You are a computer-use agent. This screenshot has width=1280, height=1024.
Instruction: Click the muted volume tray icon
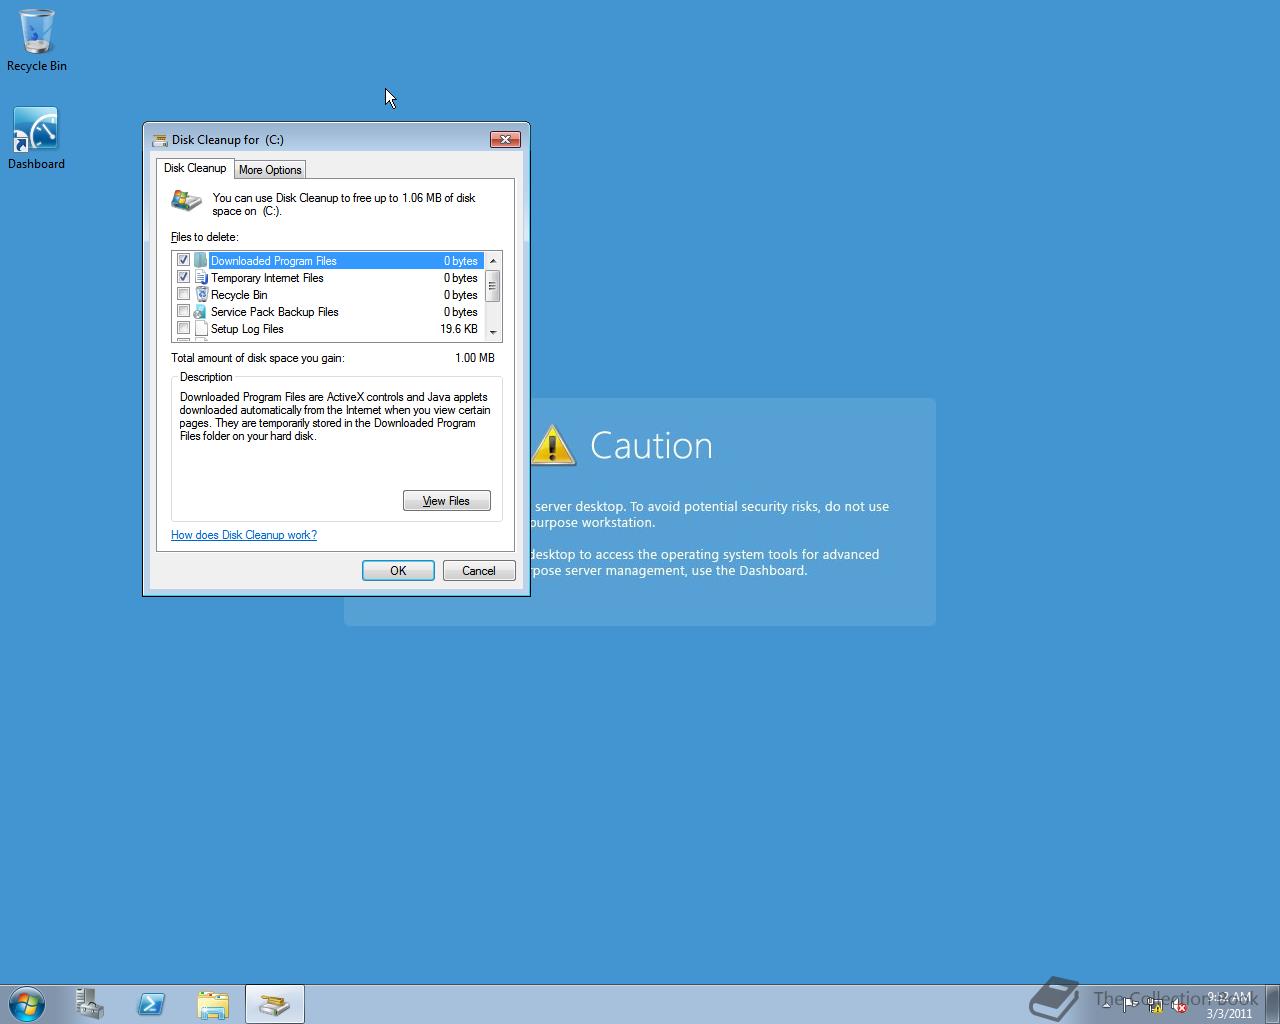pyautogui.click(x=1179, y=1006)
